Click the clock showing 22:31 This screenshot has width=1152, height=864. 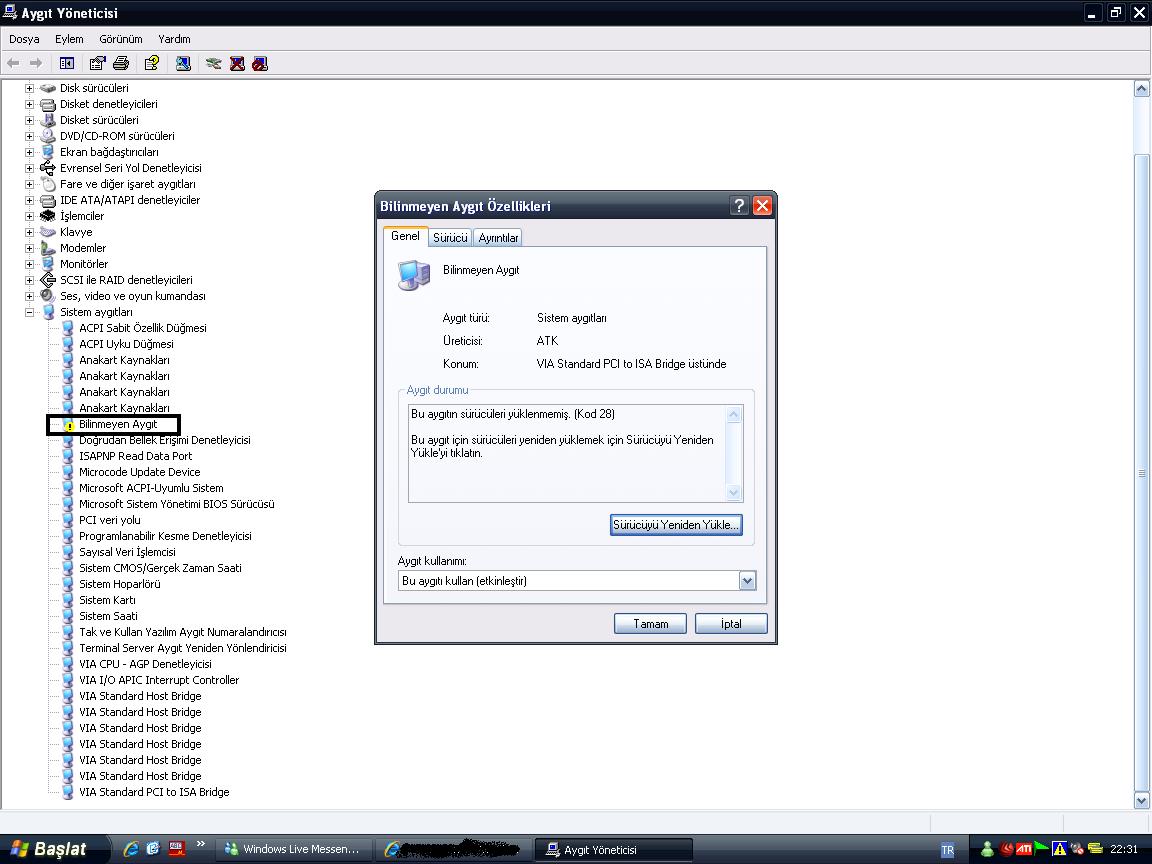pyautogui.click(x=1124, y=849)
